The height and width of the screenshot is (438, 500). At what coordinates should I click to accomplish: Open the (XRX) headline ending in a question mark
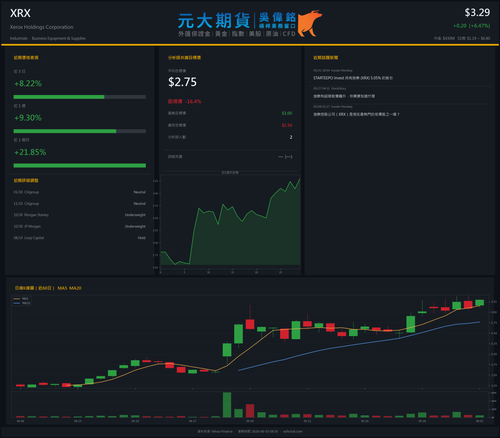[x=356, y=114]
